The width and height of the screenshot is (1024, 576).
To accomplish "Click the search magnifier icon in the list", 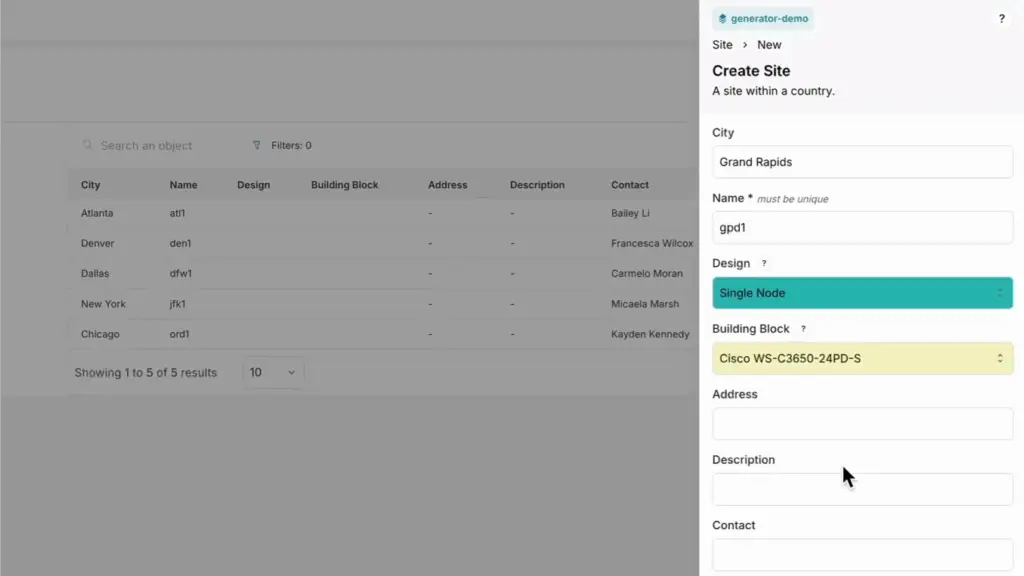I will click(x=88, y=145).
